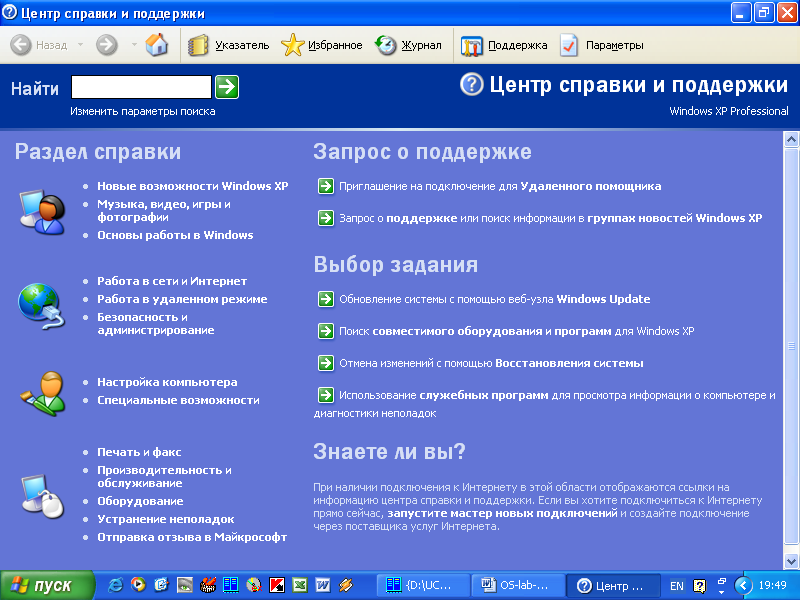Click the user with paintbrush icon

(43, 393)
